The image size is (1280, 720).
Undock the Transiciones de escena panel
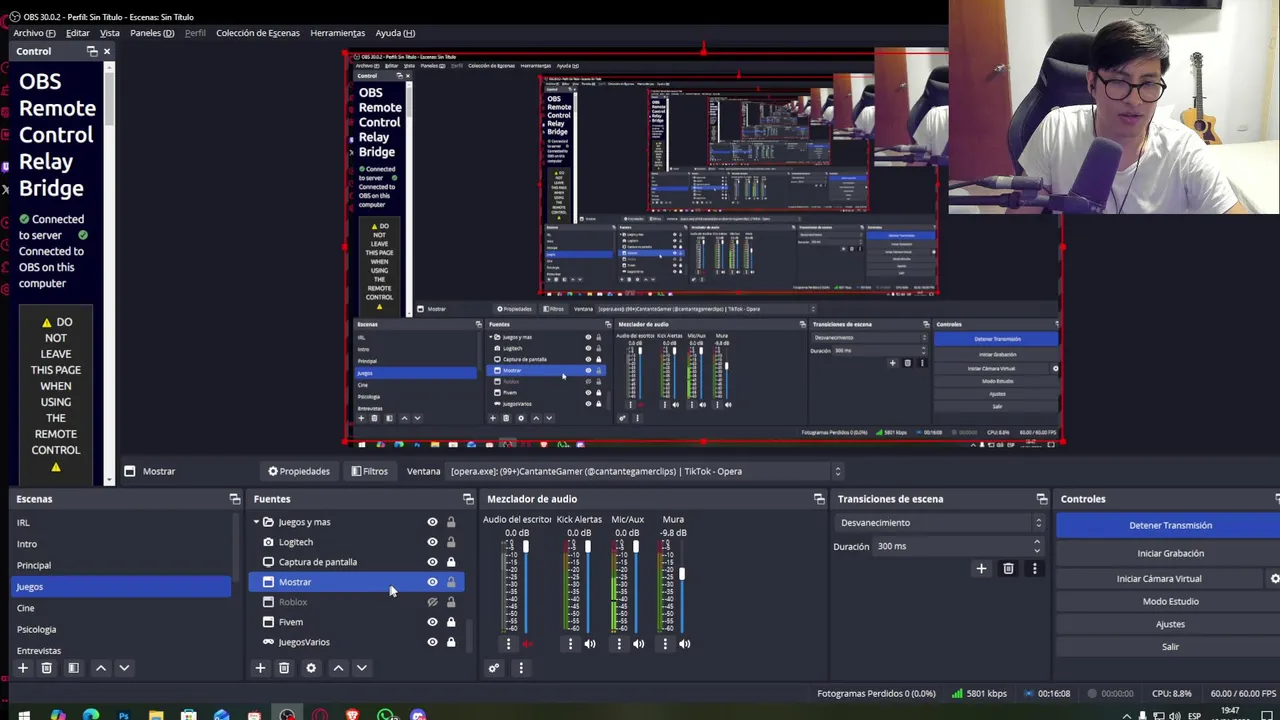[x=1041, y=499]
